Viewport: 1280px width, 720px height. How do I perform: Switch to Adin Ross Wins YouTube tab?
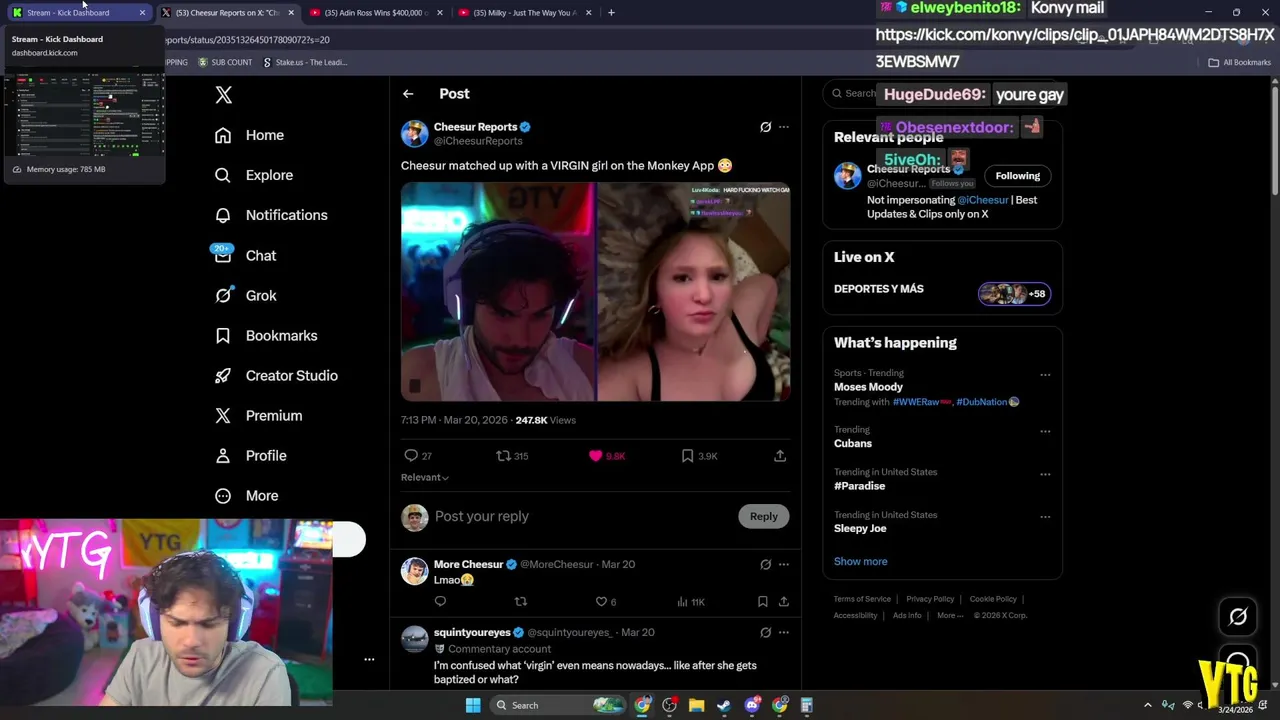click(376, 12)
